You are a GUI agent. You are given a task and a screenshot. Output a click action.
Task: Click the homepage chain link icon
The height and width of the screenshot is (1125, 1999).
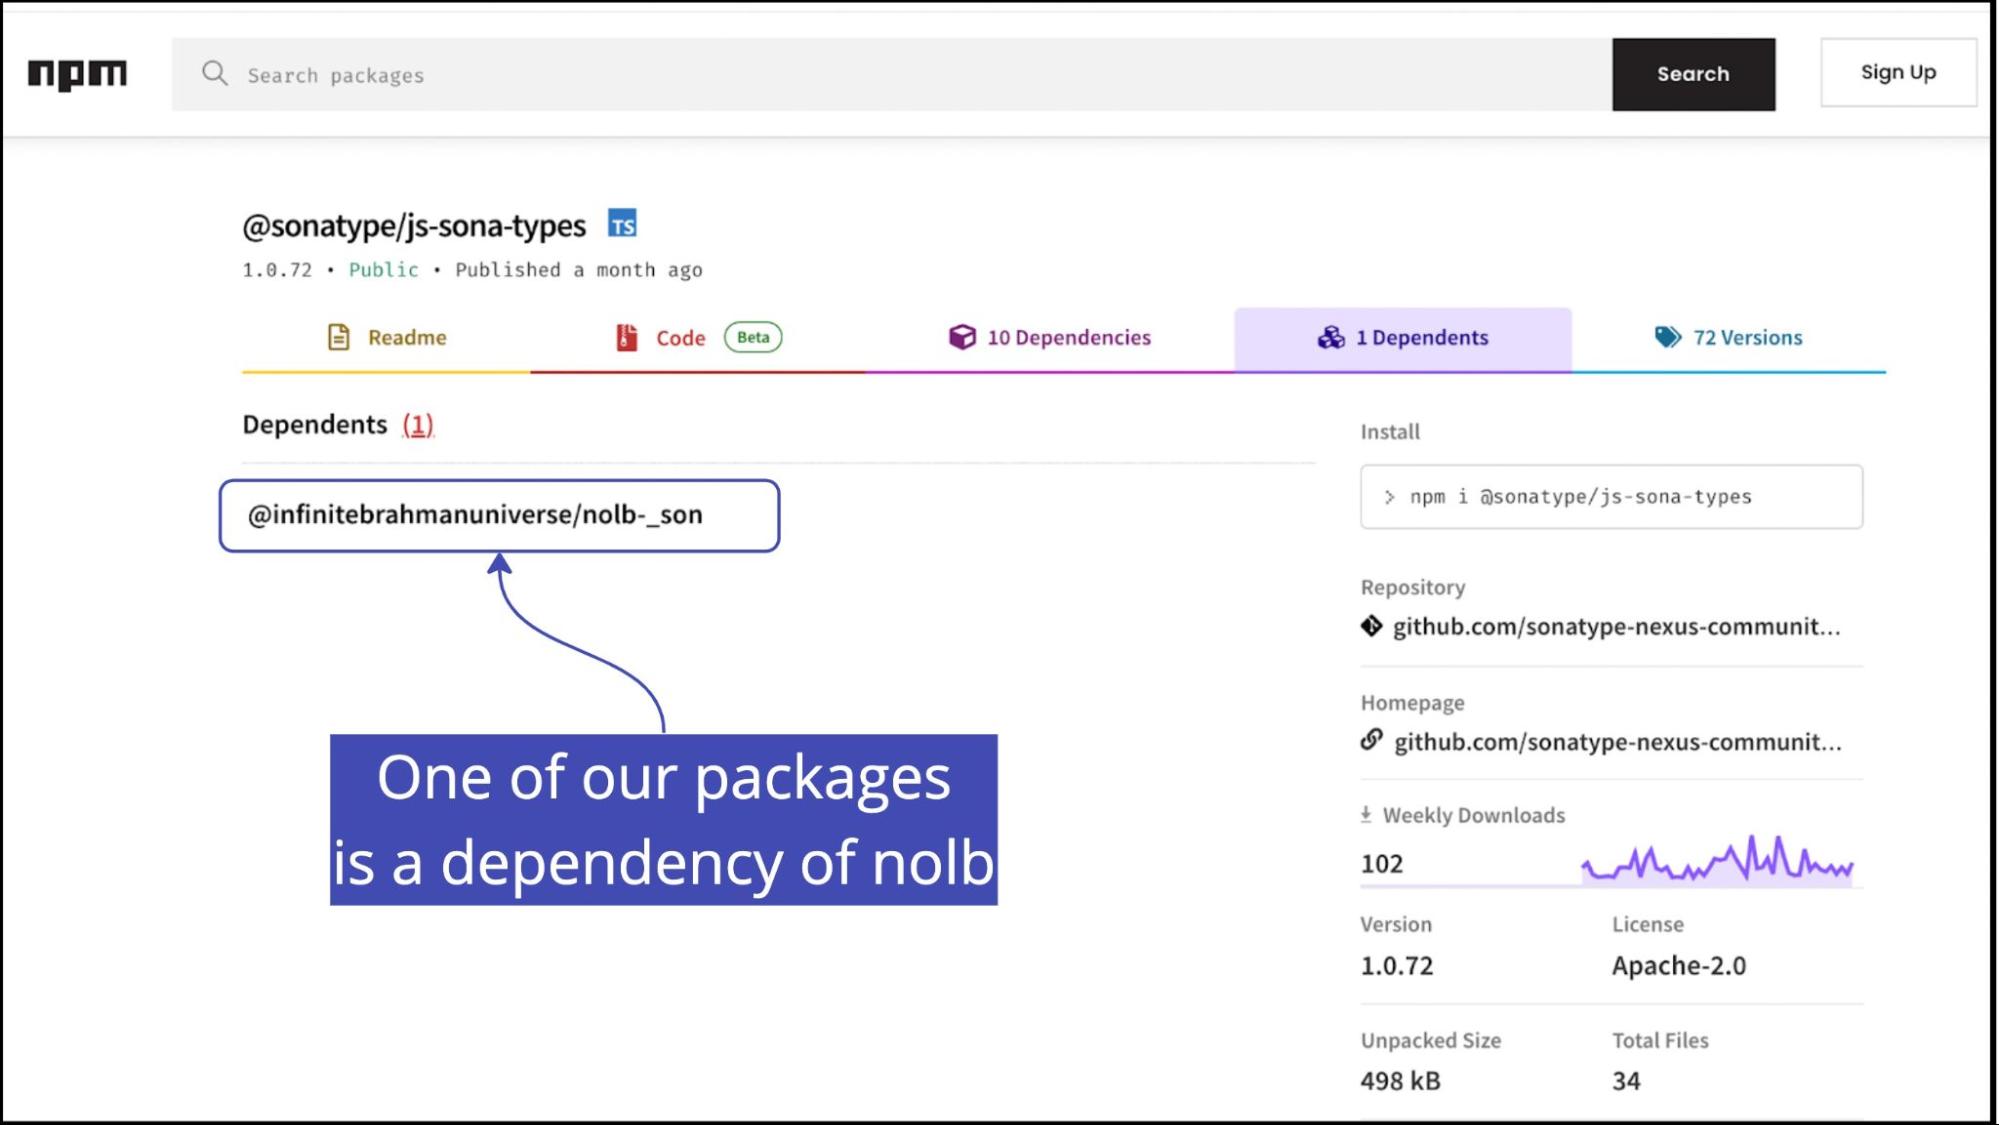click(x=1371, y=740)
